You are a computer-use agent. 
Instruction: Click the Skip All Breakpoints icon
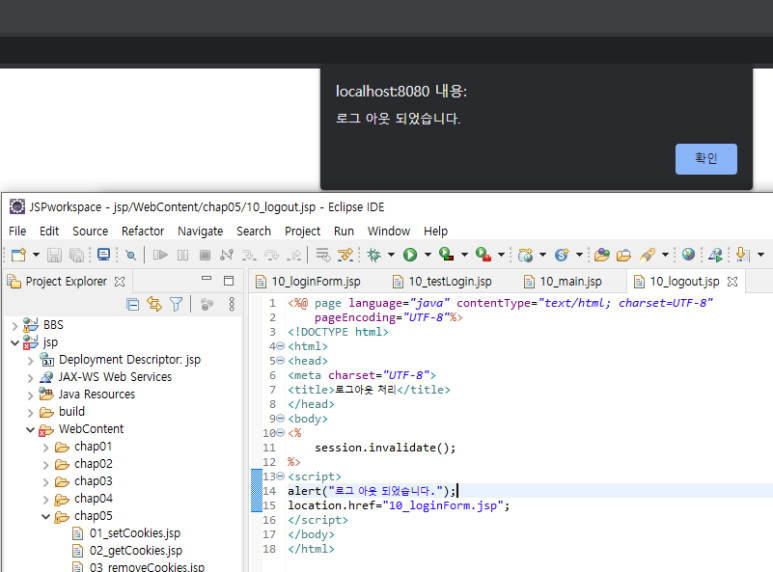click(x=131, y=255)
